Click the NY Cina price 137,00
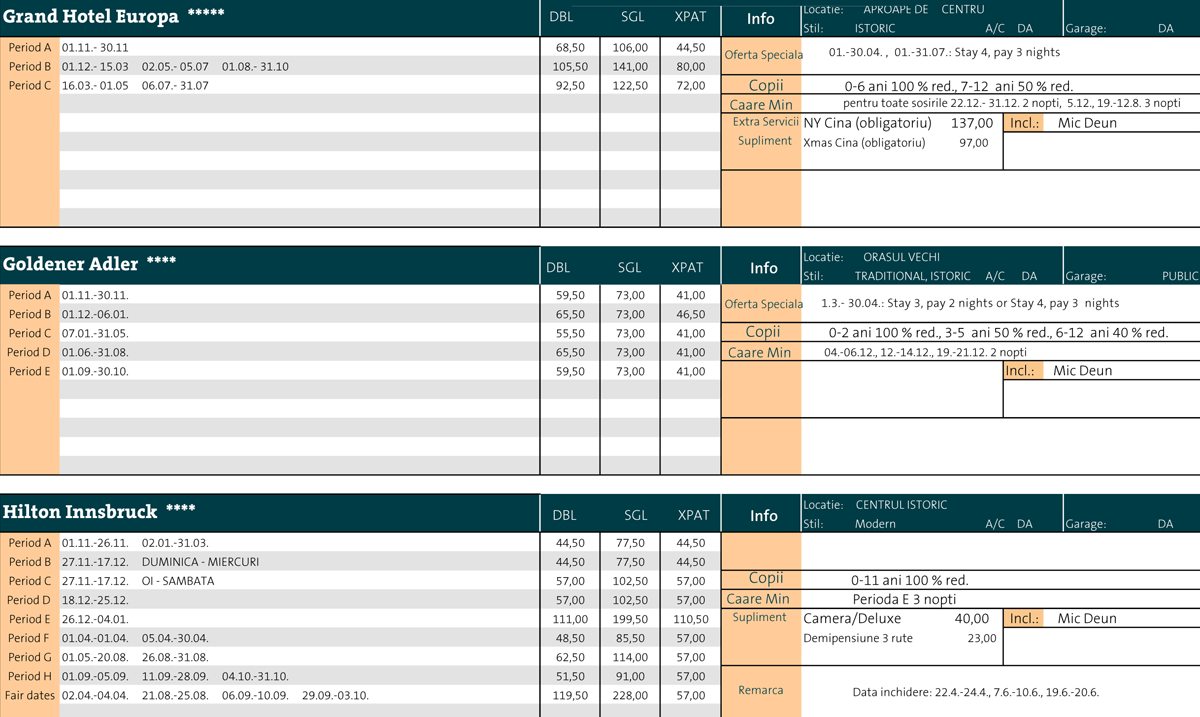Image resolution: width=1200 pixels, height=717 pixels. click(972, 123)
